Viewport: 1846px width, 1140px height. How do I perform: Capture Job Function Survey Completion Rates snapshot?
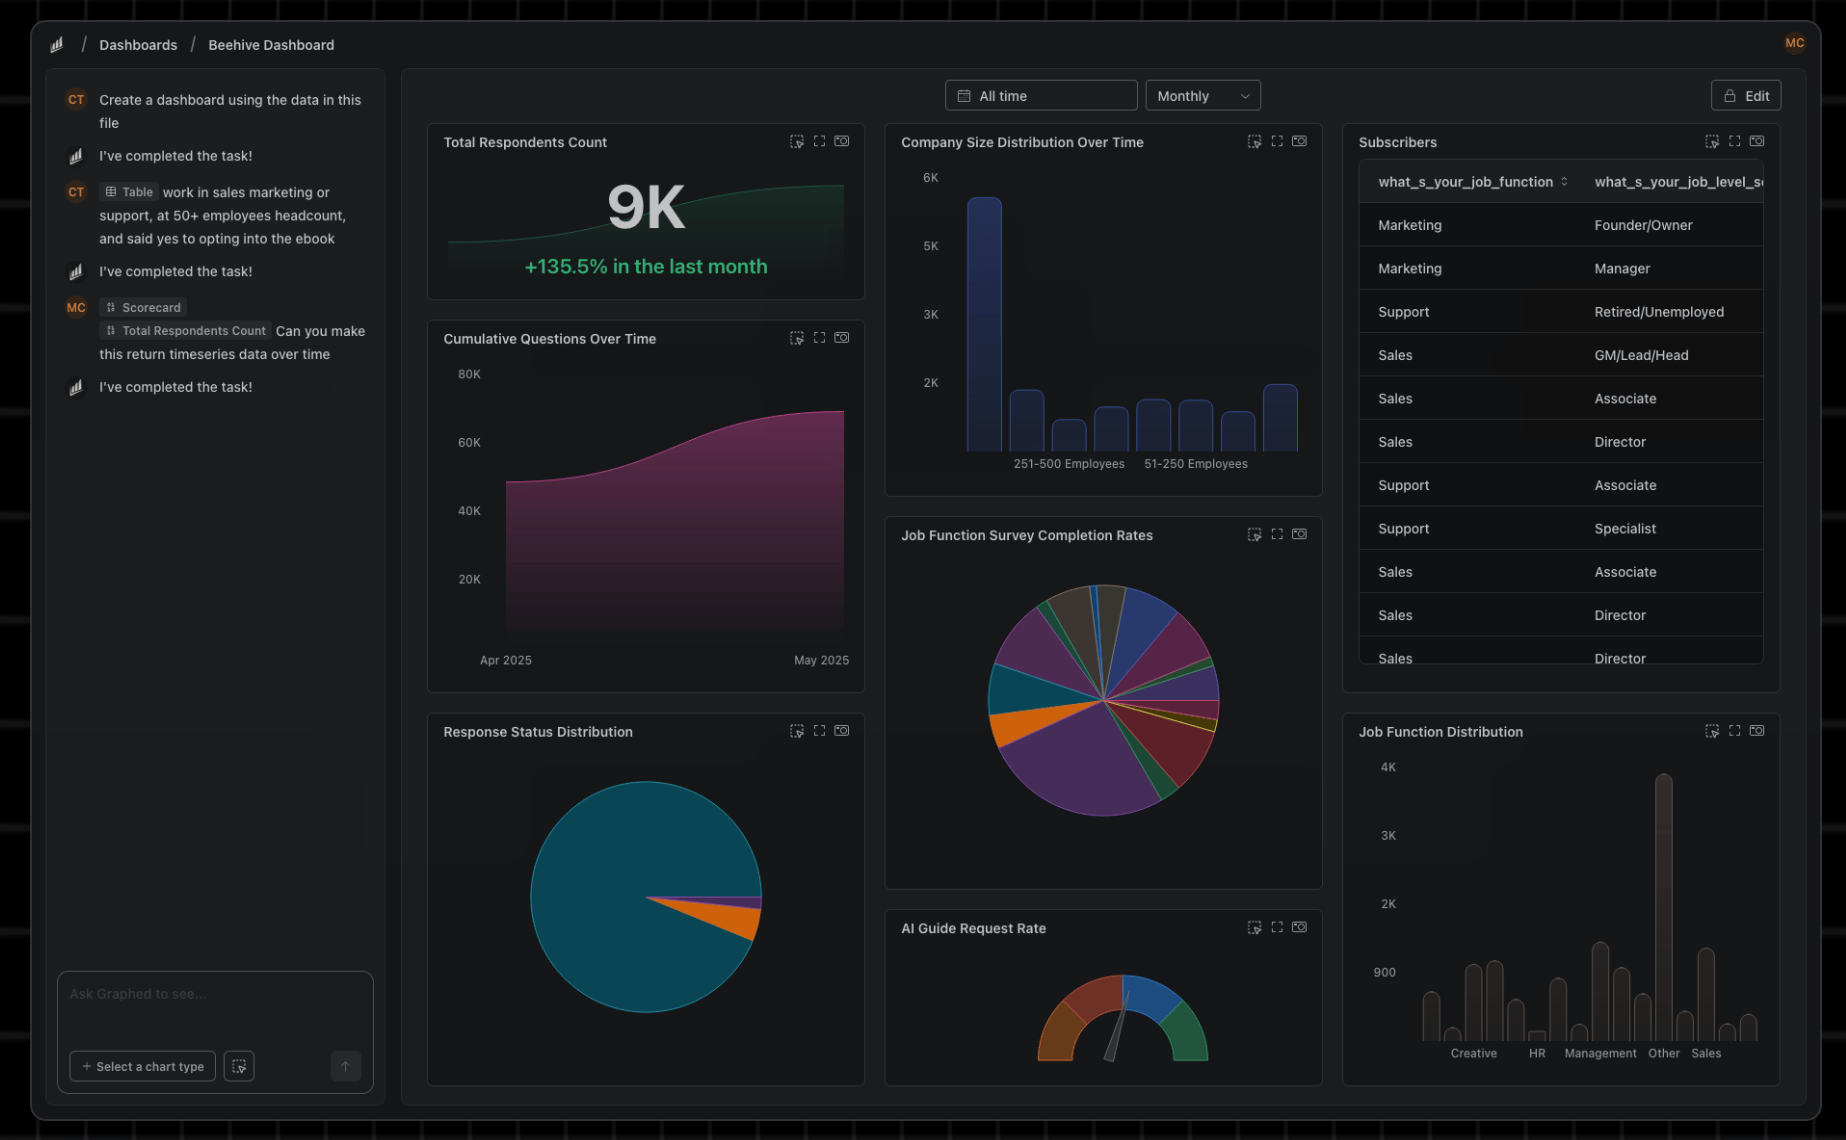(x=1299, y=534)
